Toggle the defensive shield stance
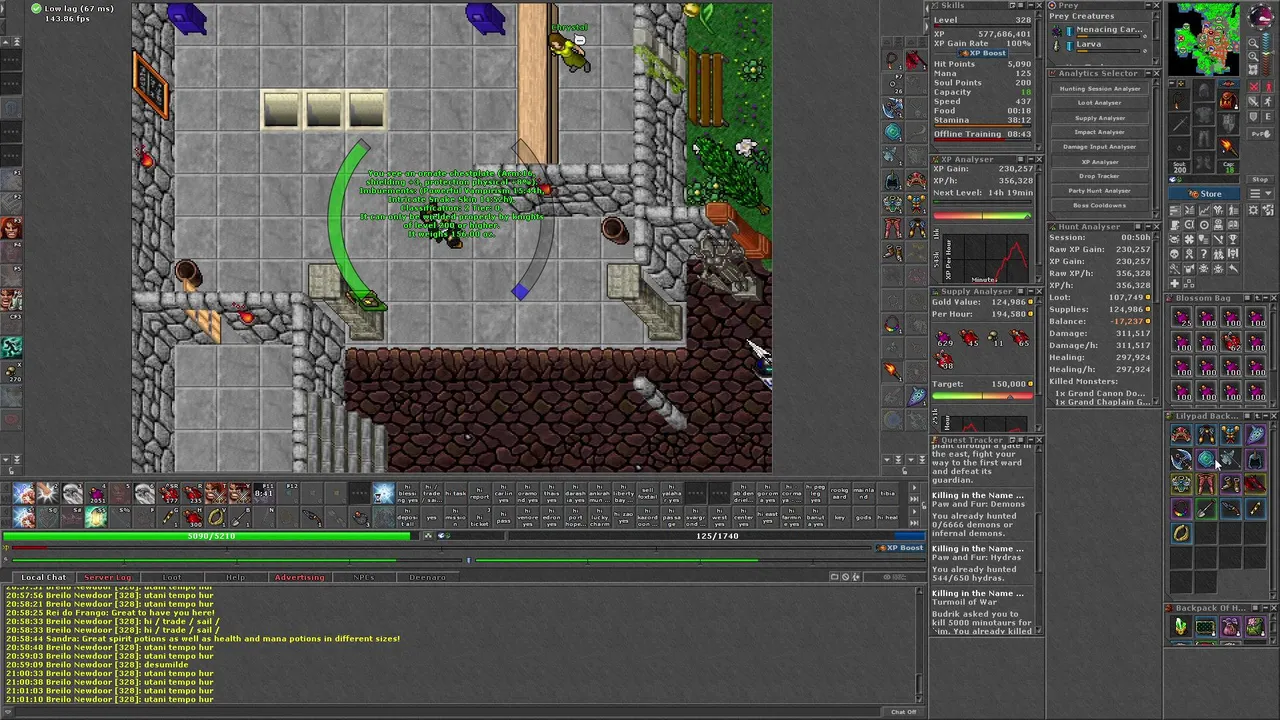 [1253, 116]
